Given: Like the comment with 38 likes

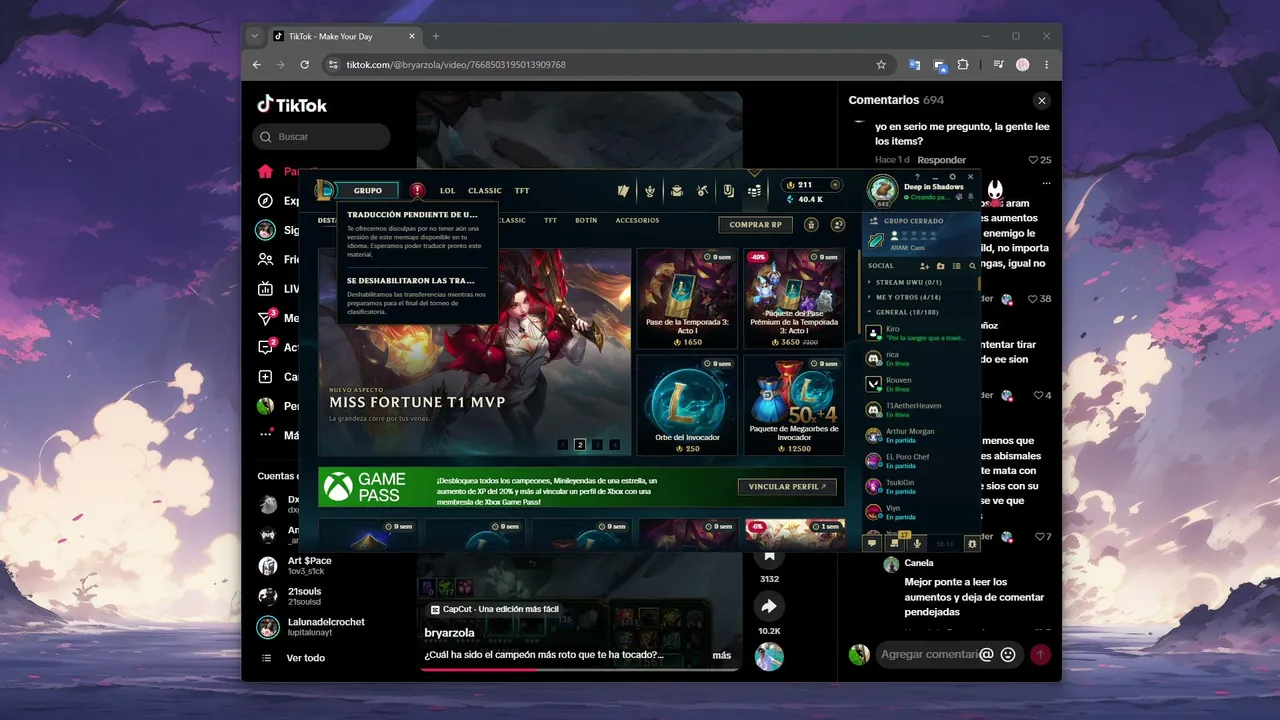Looking at the screenshot, I should tap(1033, 299).
